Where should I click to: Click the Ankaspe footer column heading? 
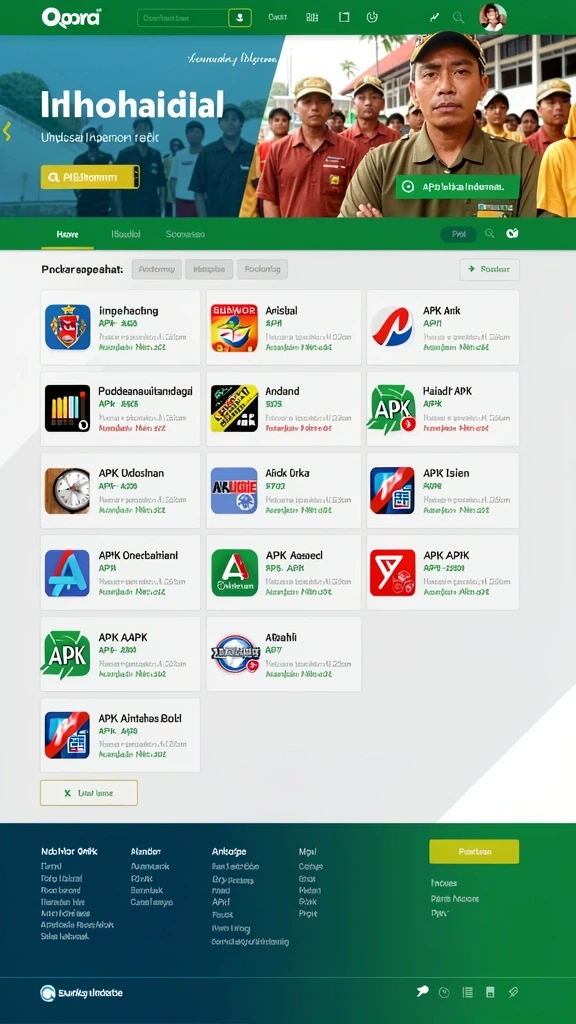click(x=229, y=852)
